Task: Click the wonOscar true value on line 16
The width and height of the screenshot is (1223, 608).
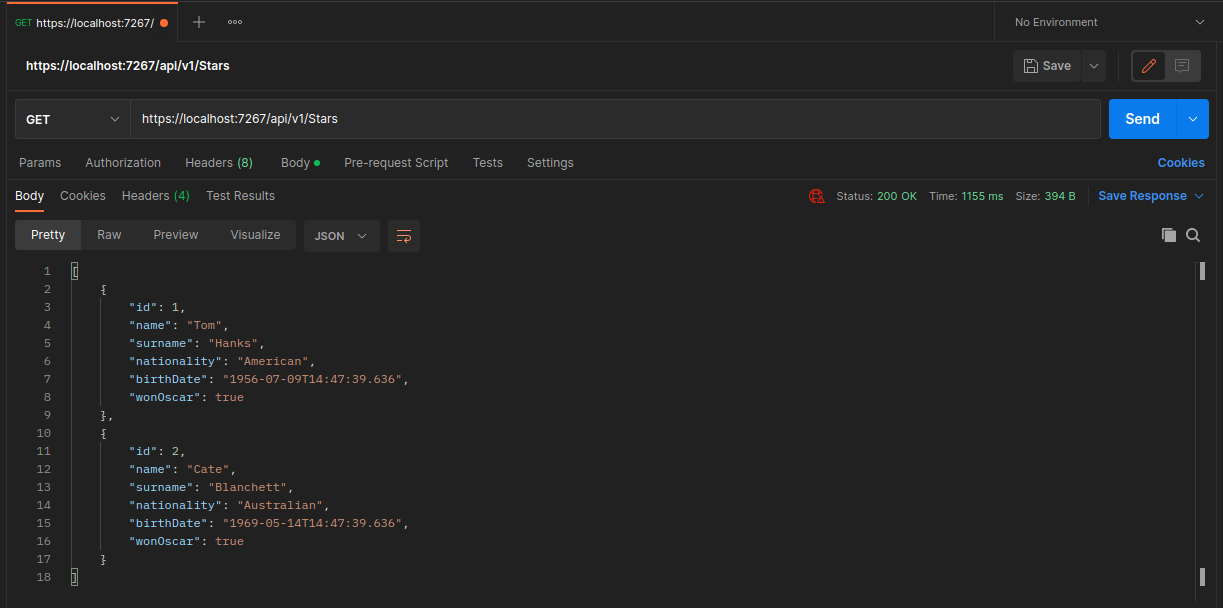Action: (x=229, y=541)
